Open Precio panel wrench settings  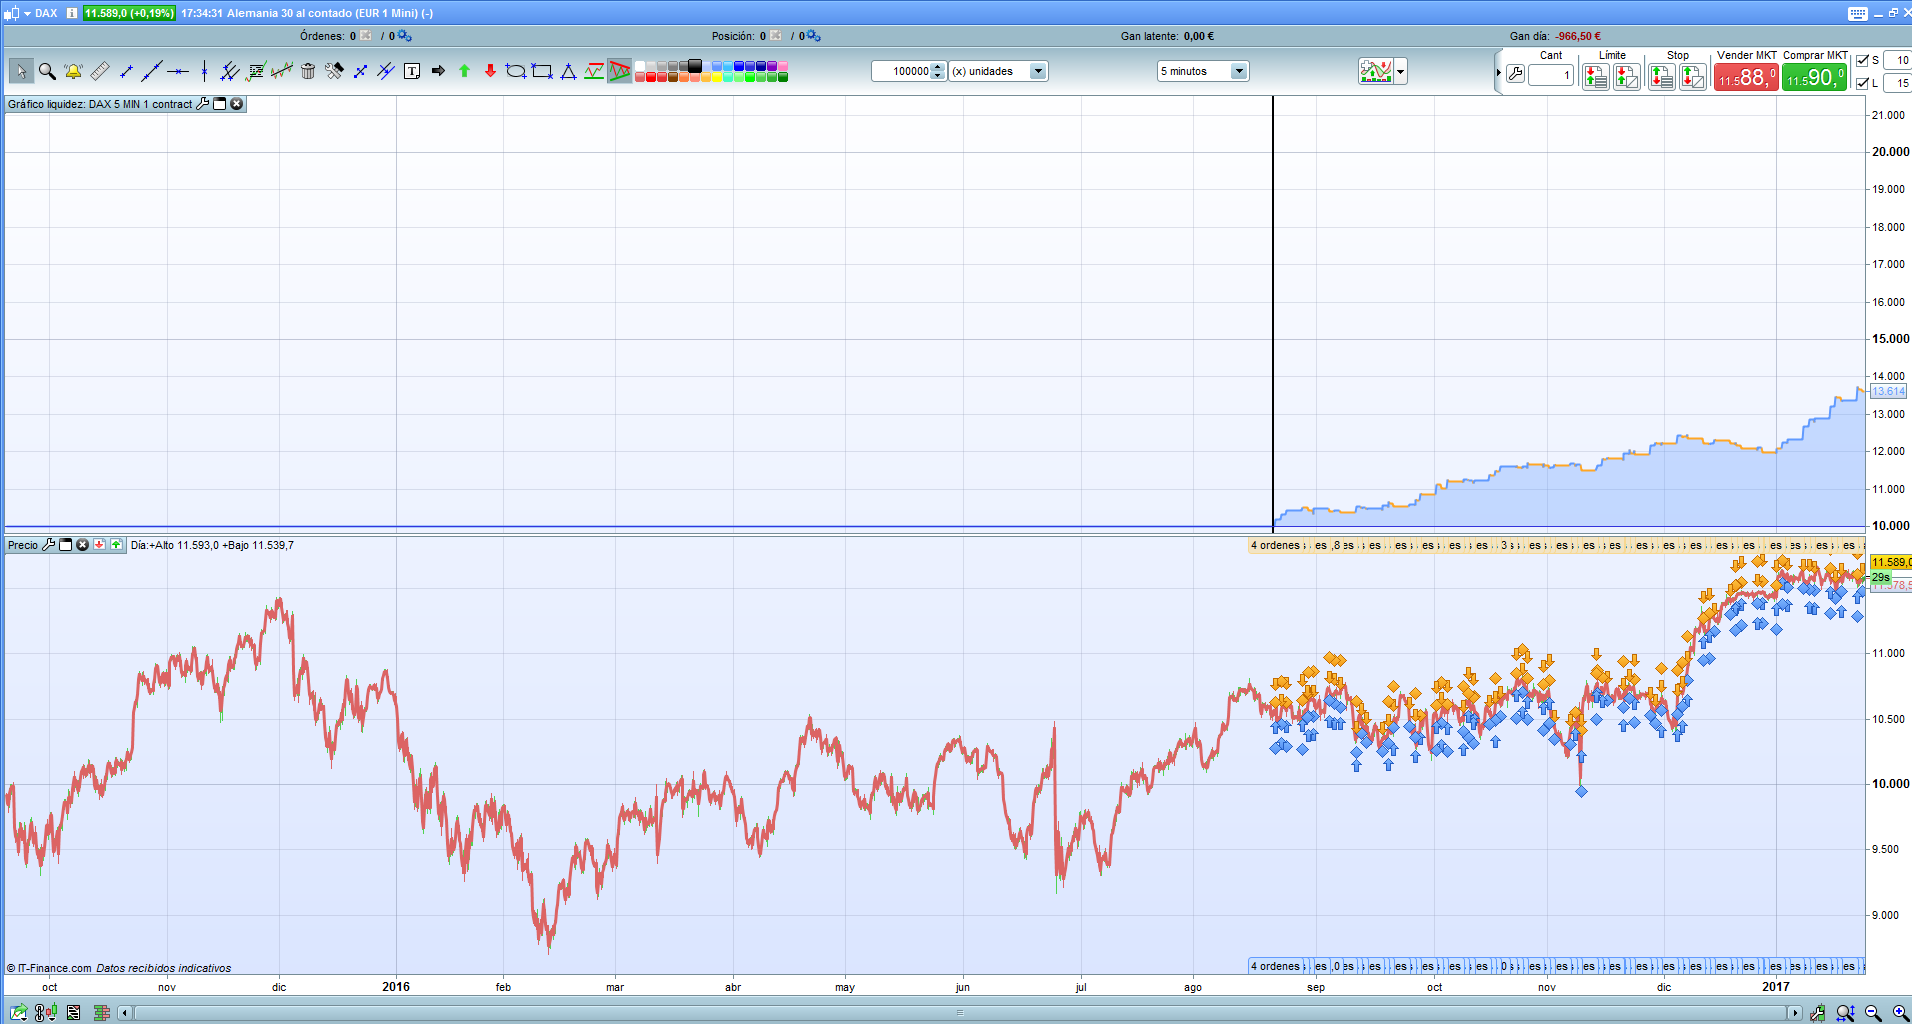click(49, 545)
